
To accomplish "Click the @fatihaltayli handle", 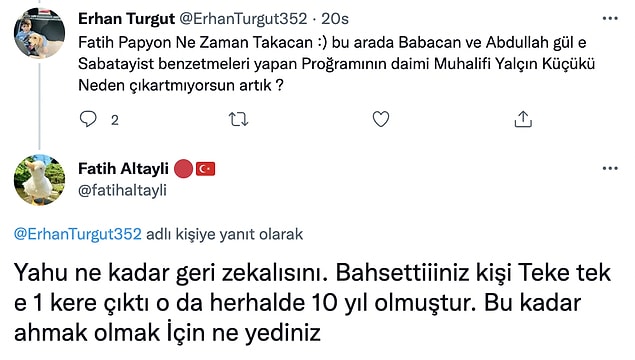I will click(122, 190).
